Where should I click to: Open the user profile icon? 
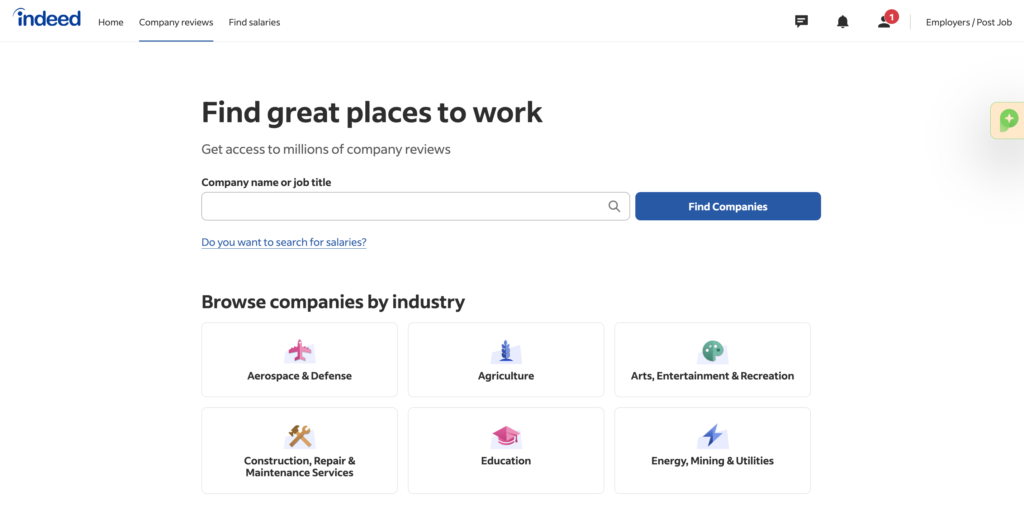[884, 22]
